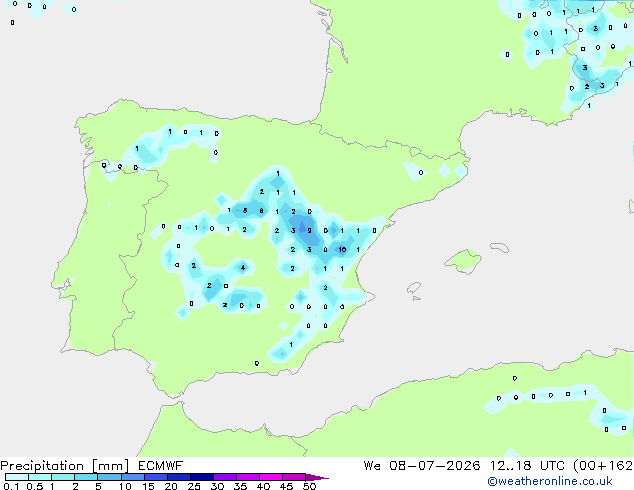
Task: Pick the 15–20 mm legend color box
Action: coord(155,477)
